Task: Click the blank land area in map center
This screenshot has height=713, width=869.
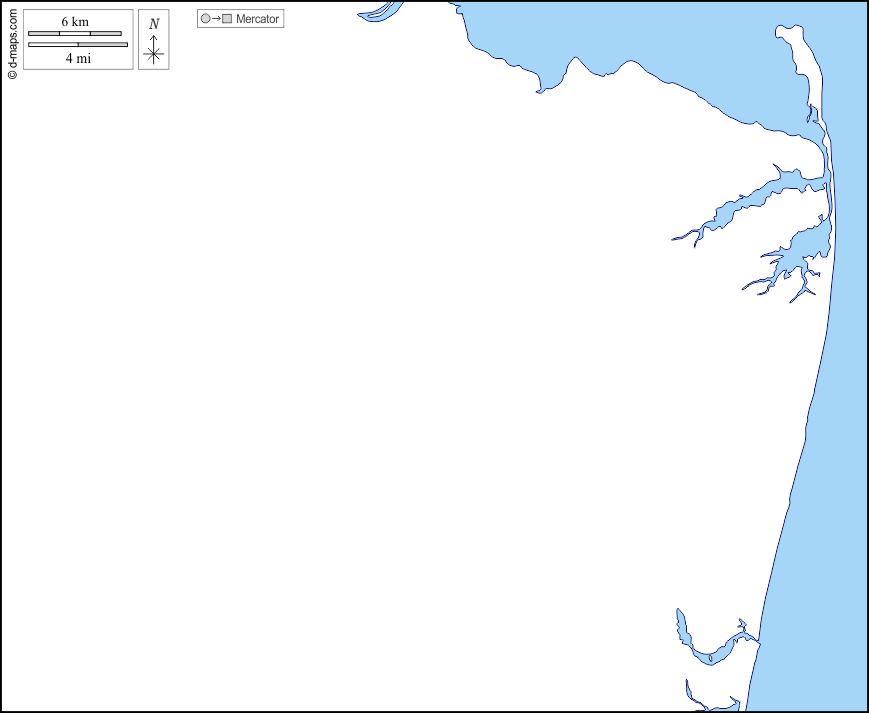Action: (400, 380)
